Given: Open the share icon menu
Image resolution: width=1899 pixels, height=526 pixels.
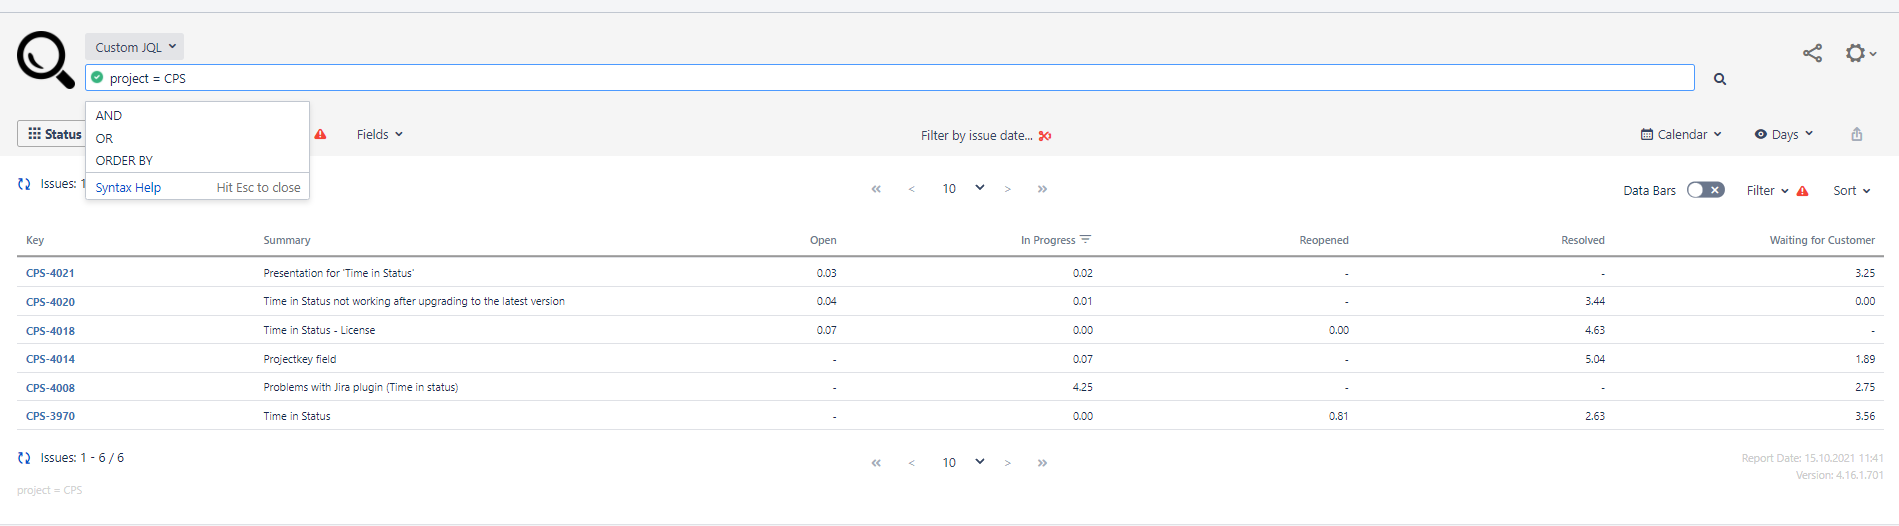Looking at the screenshot, I should coord(1812,53).
